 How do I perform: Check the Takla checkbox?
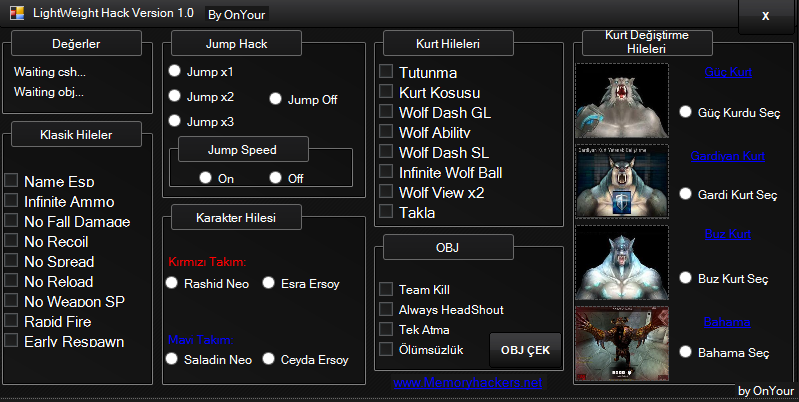click(x=386, y=211)
